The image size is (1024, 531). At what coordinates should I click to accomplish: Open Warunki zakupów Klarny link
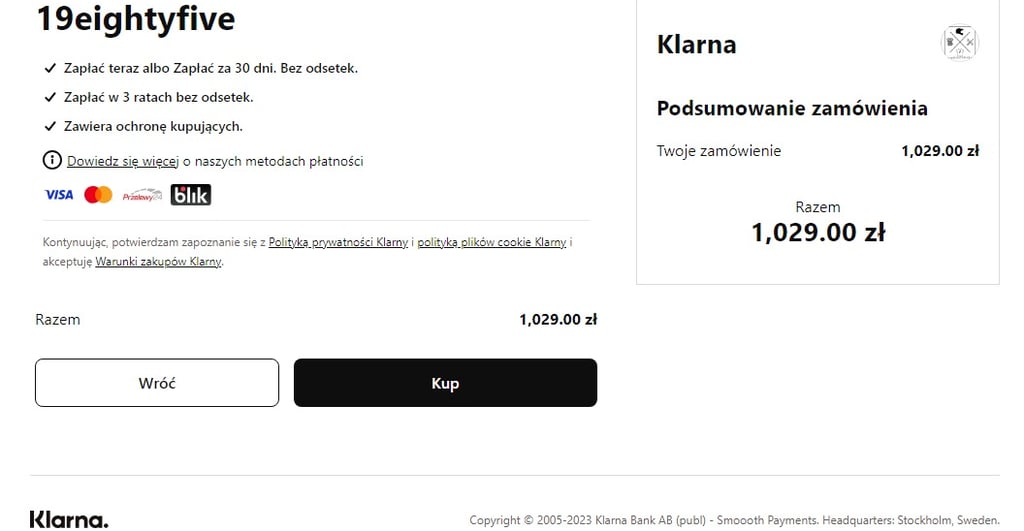tap(159, 262)
